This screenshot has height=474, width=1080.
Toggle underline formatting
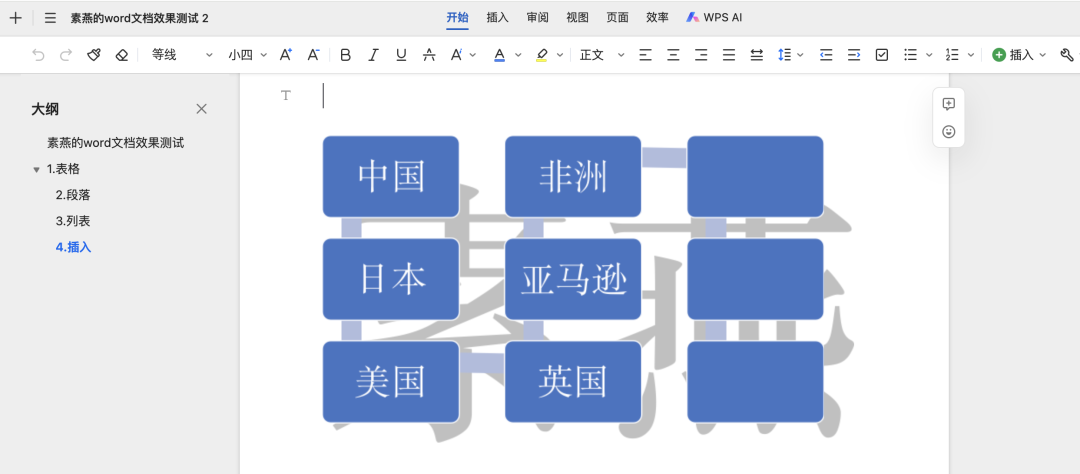coord(402,55)
